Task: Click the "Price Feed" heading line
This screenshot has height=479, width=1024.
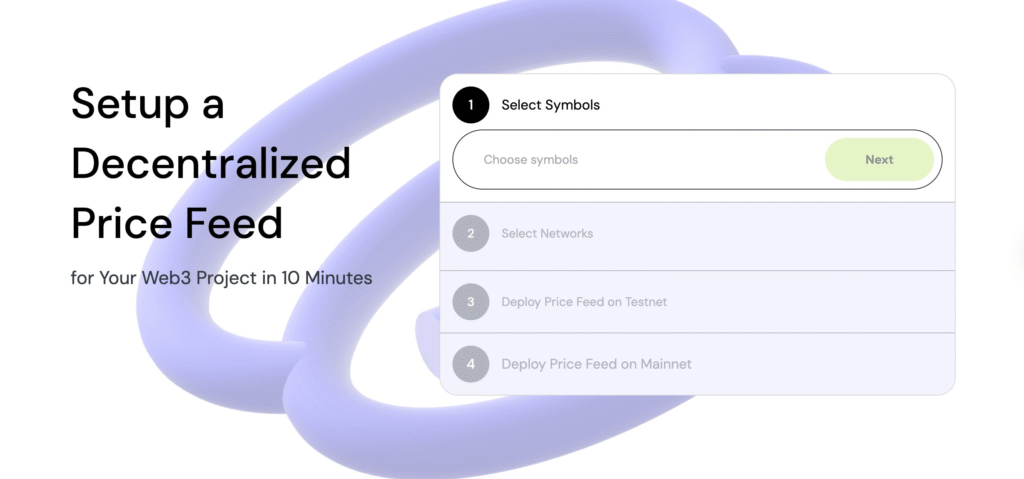Action: 177,223
